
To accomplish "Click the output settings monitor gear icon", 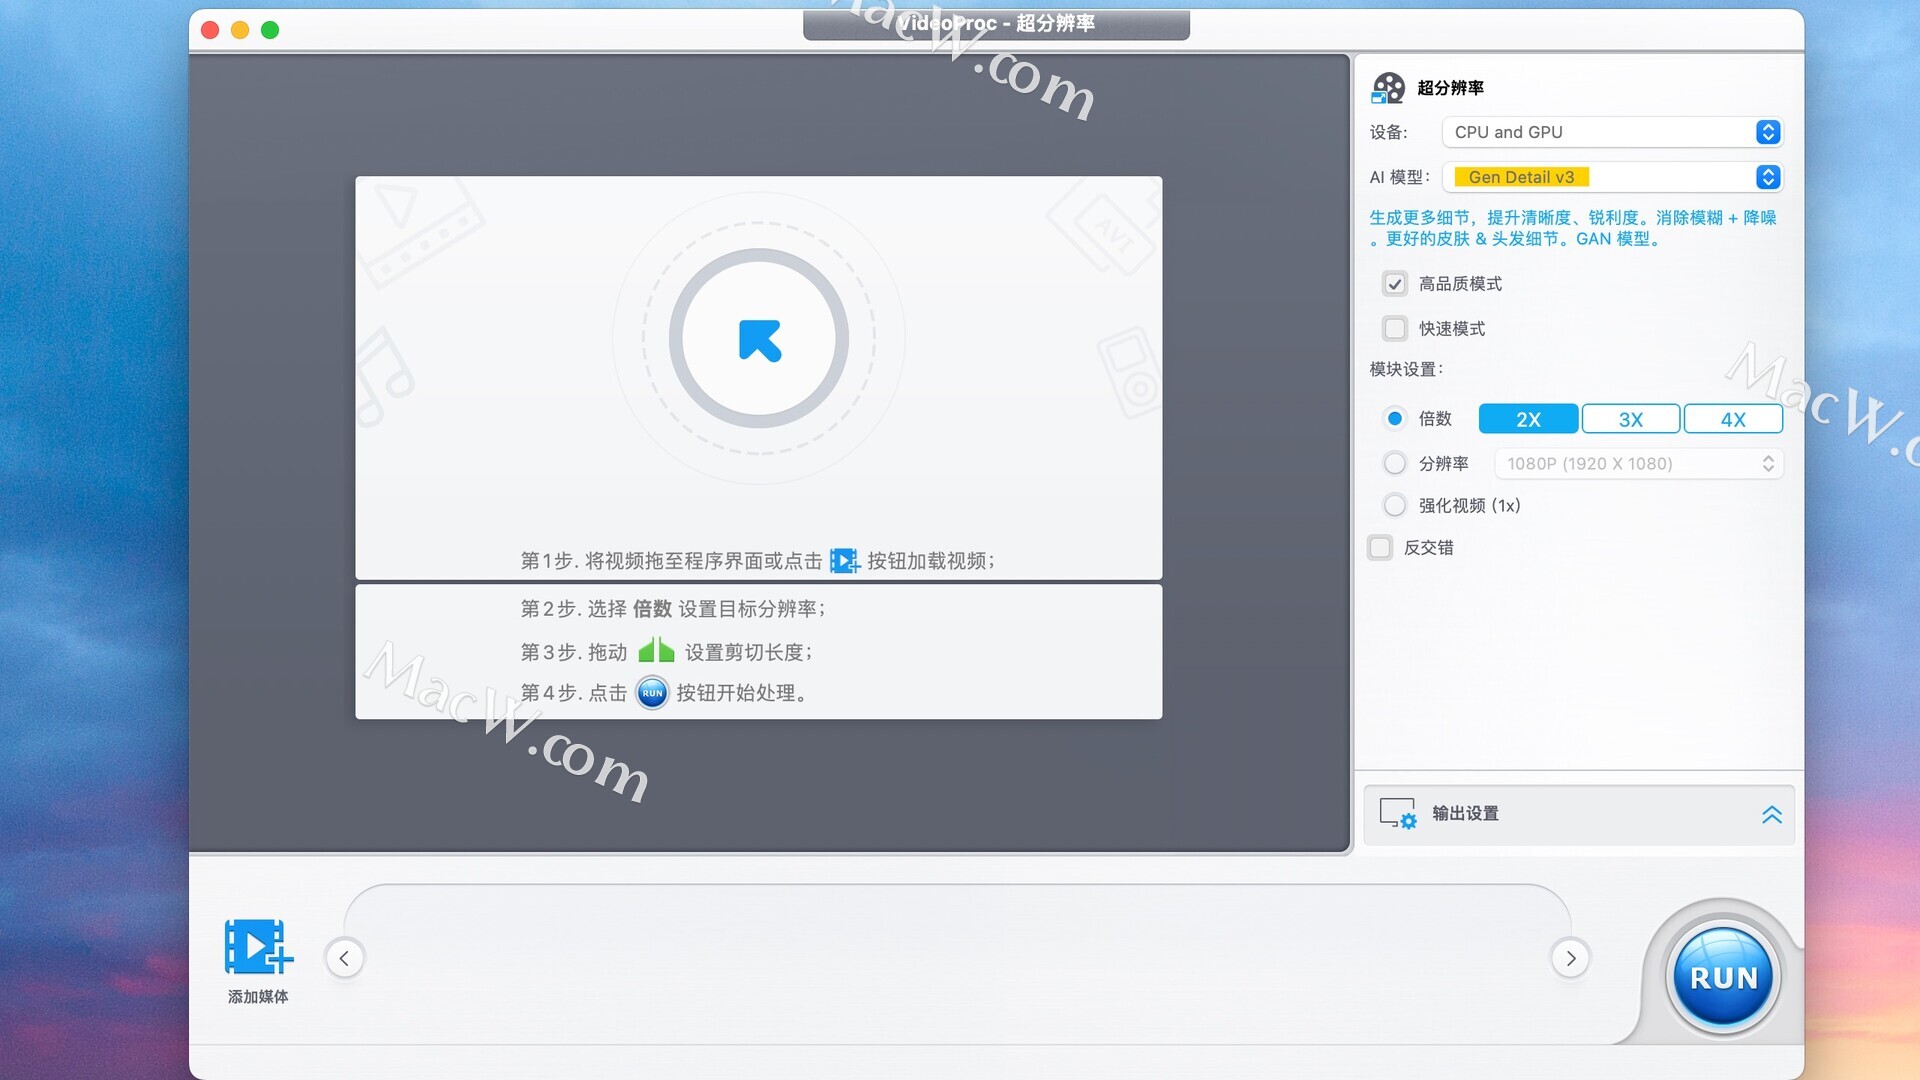I will (1397, 813).
